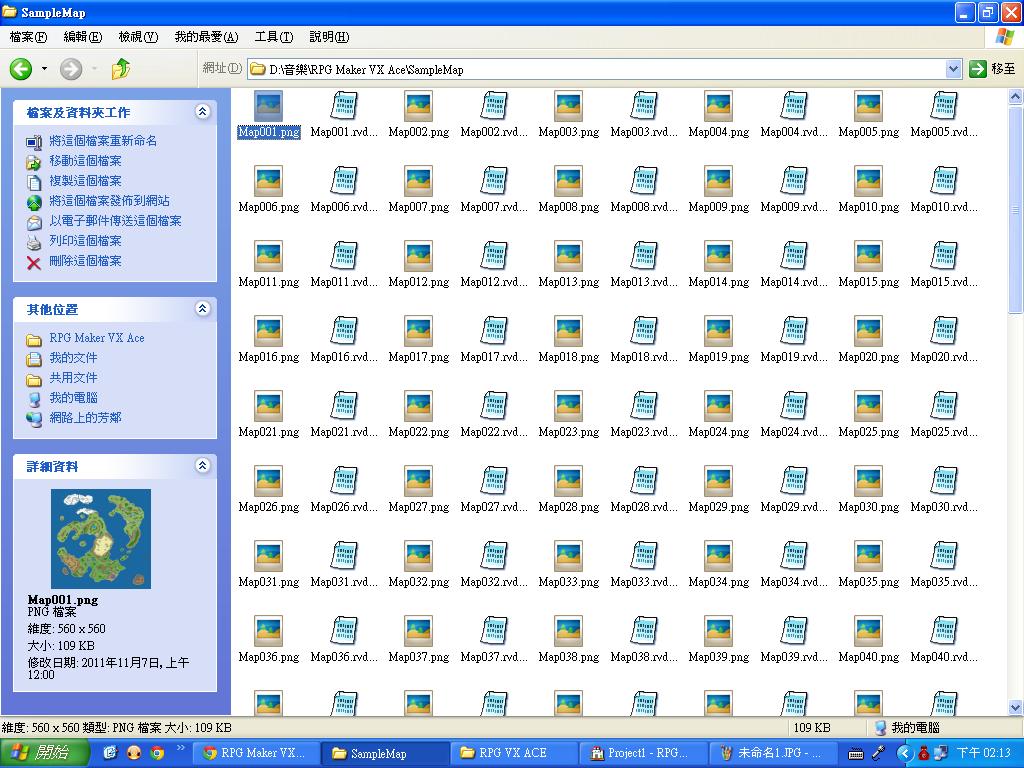The image size is (1024, 768).
Task: Switch to Project1 - RPG taskbar window
Action: 643,753
